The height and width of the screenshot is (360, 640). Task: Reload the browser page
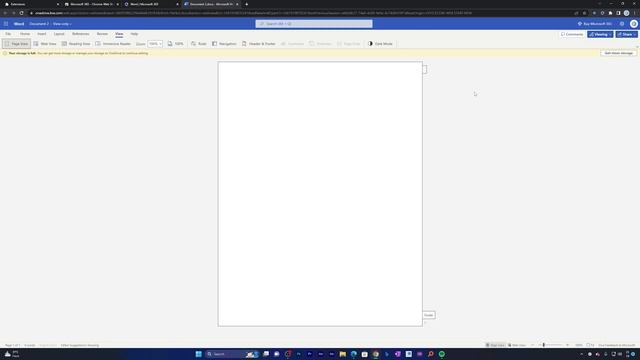tap(22, 13)
